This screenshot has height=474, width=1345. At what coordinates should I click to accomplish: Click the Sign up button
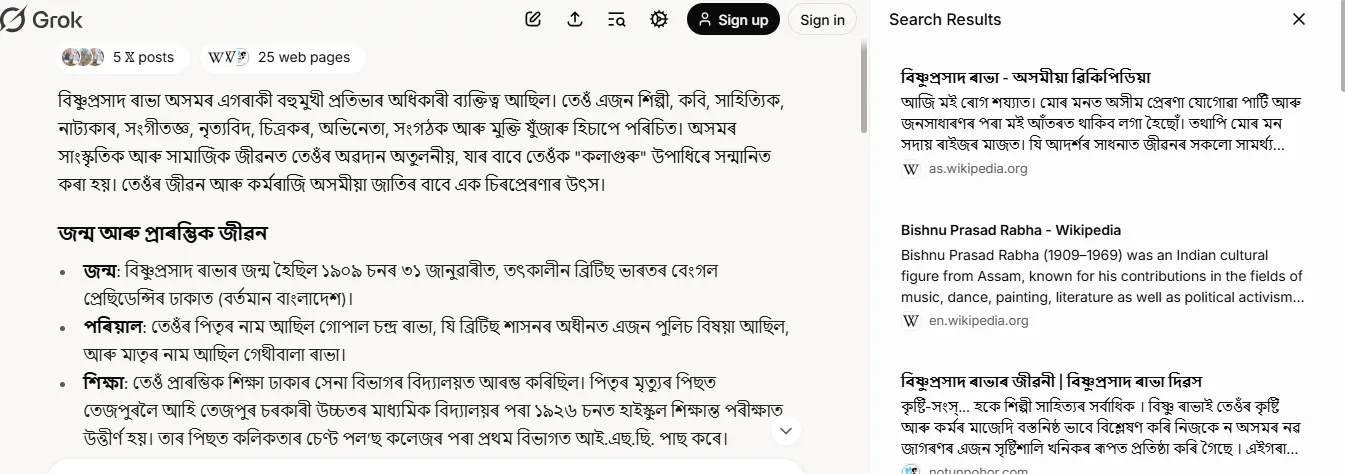point(733,19)
